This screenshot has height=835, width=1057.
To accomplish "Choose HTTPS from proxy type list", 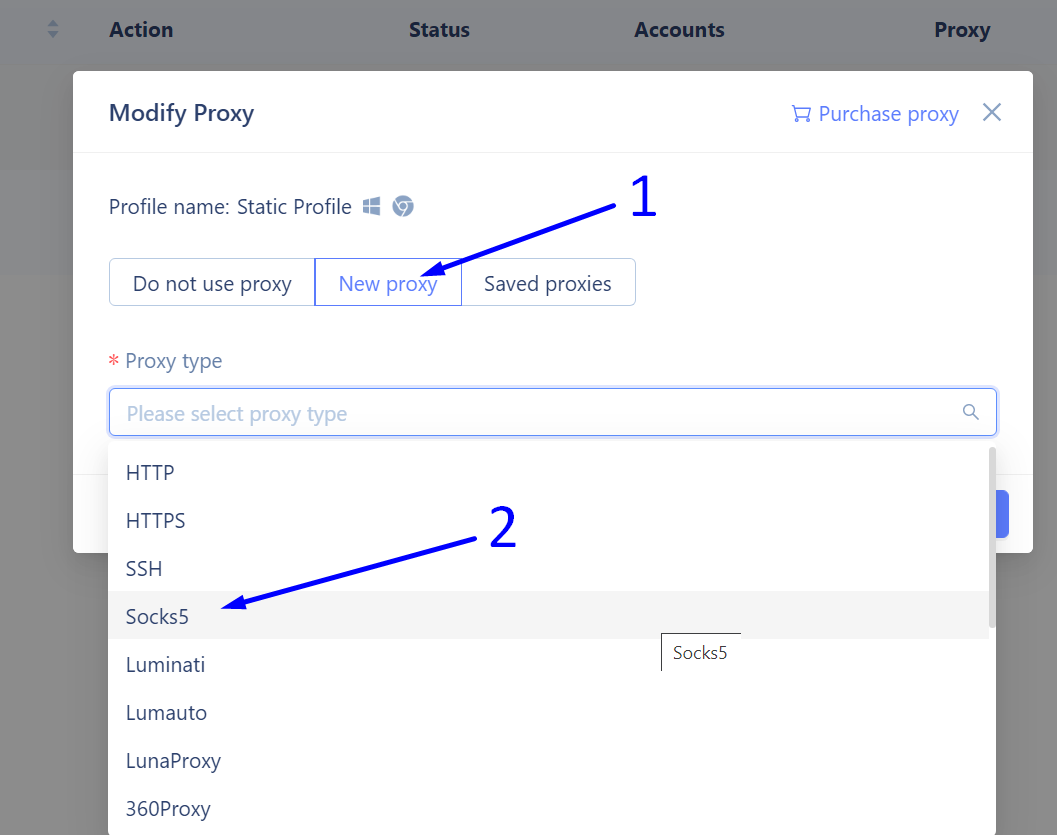I will pos(548,520).
